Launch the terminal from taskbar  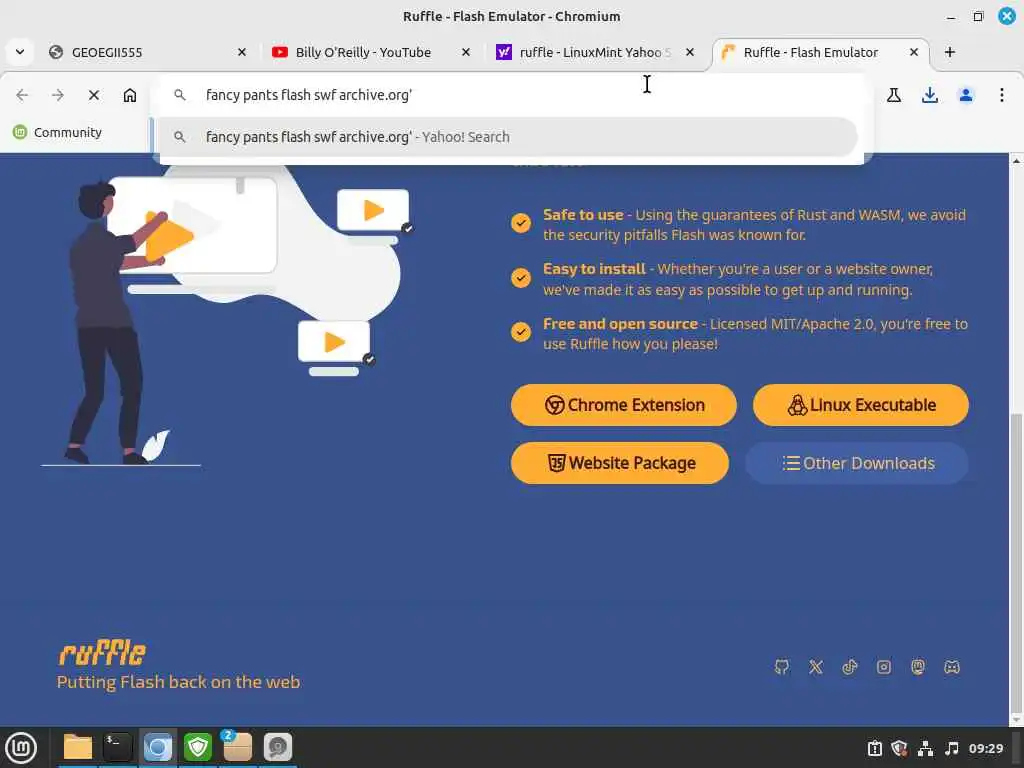pos(118,747)
